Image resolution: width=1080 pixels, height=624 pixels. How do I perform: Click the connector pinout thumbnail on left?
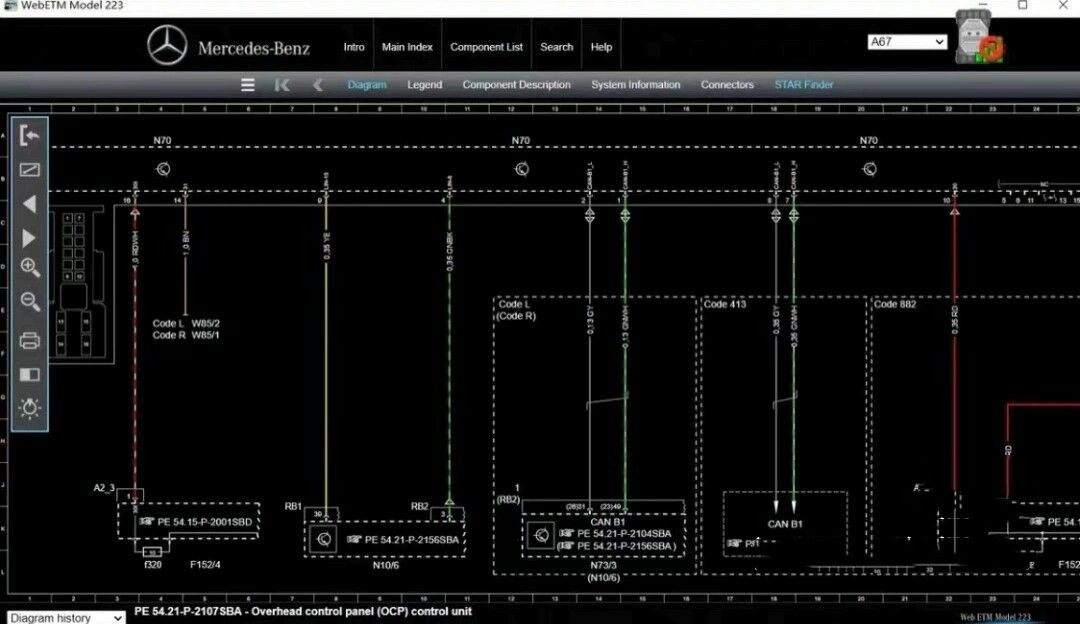tap(74, 284)
